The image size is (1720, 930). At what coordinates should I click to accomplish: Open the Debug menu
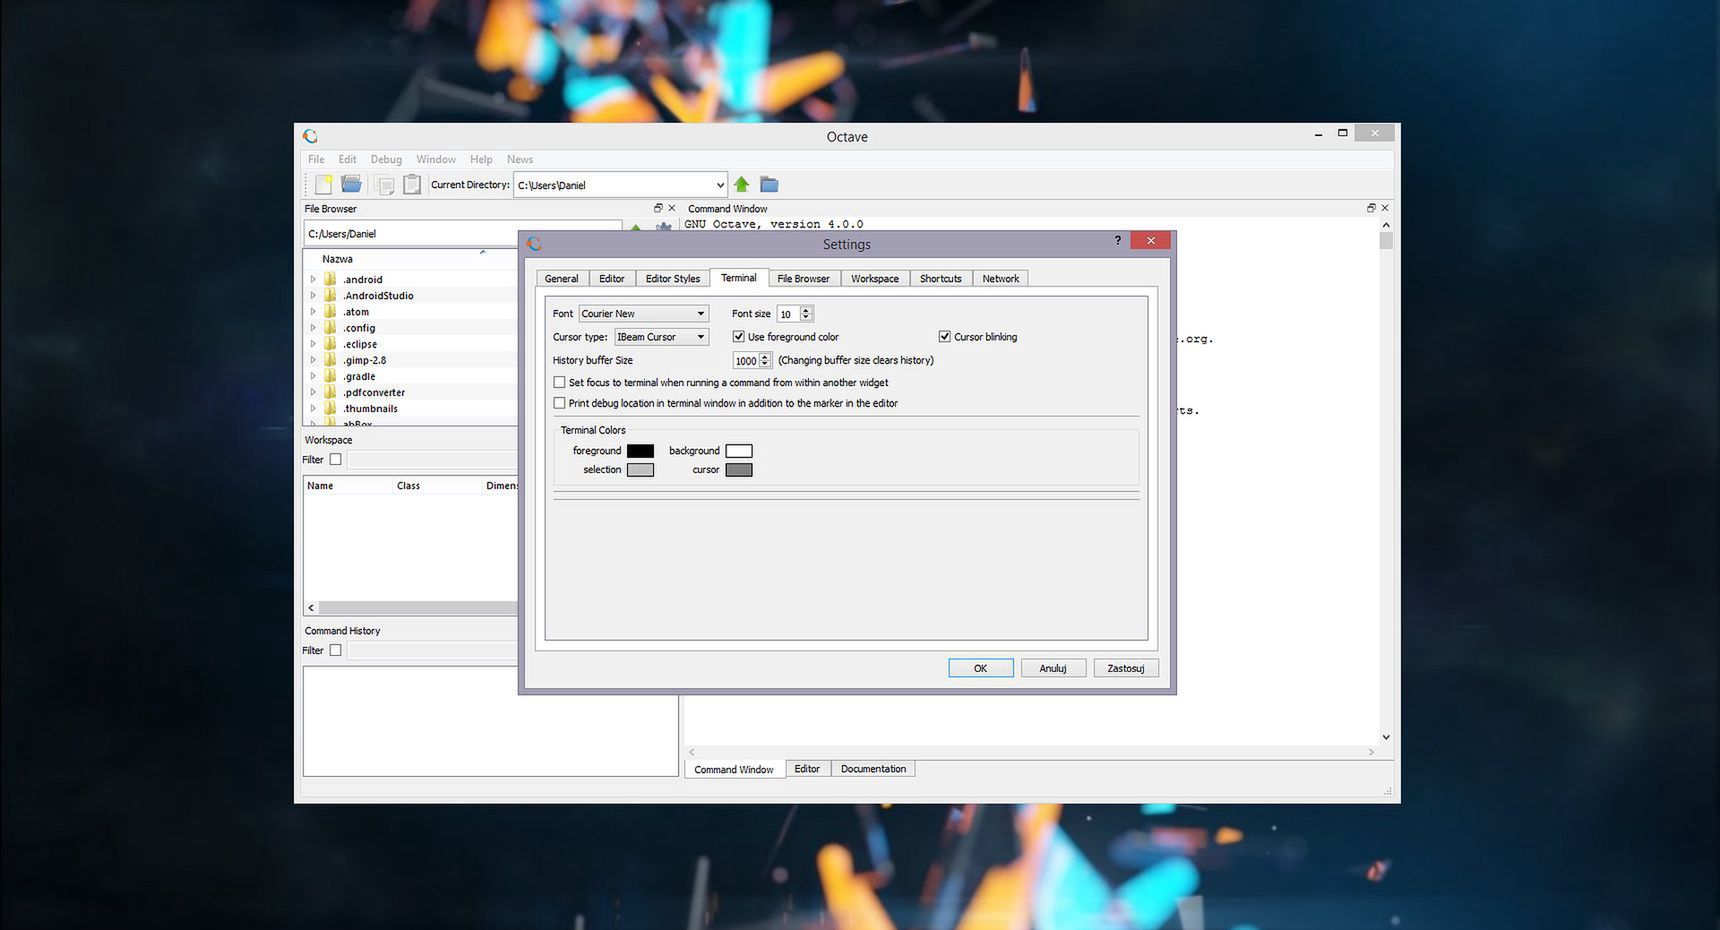[x=386, y=160]
